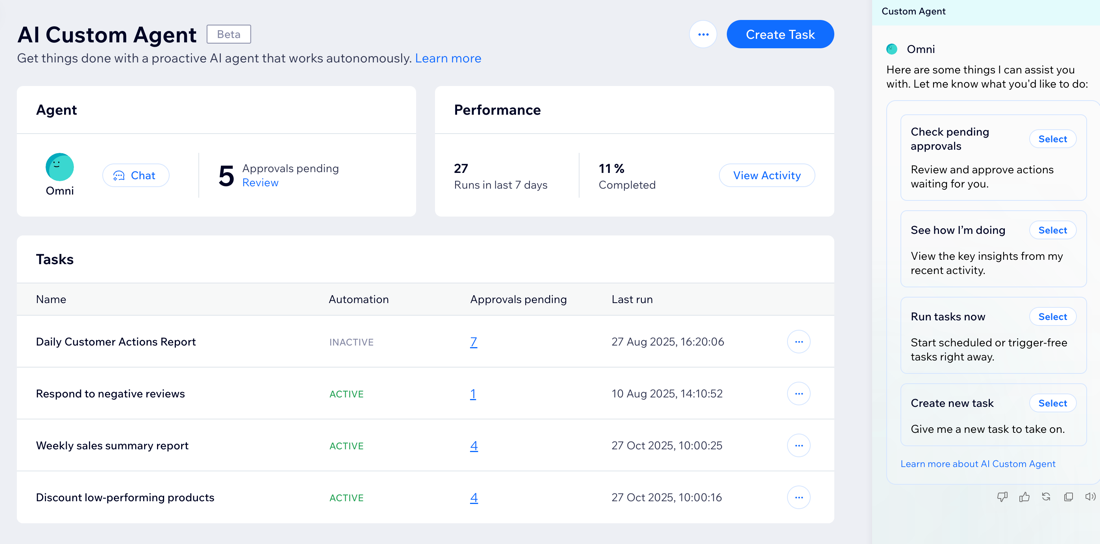Click the View Activity button
Image resolution: width=1100 pixels, height=544 pixels.
pos(766,175)
